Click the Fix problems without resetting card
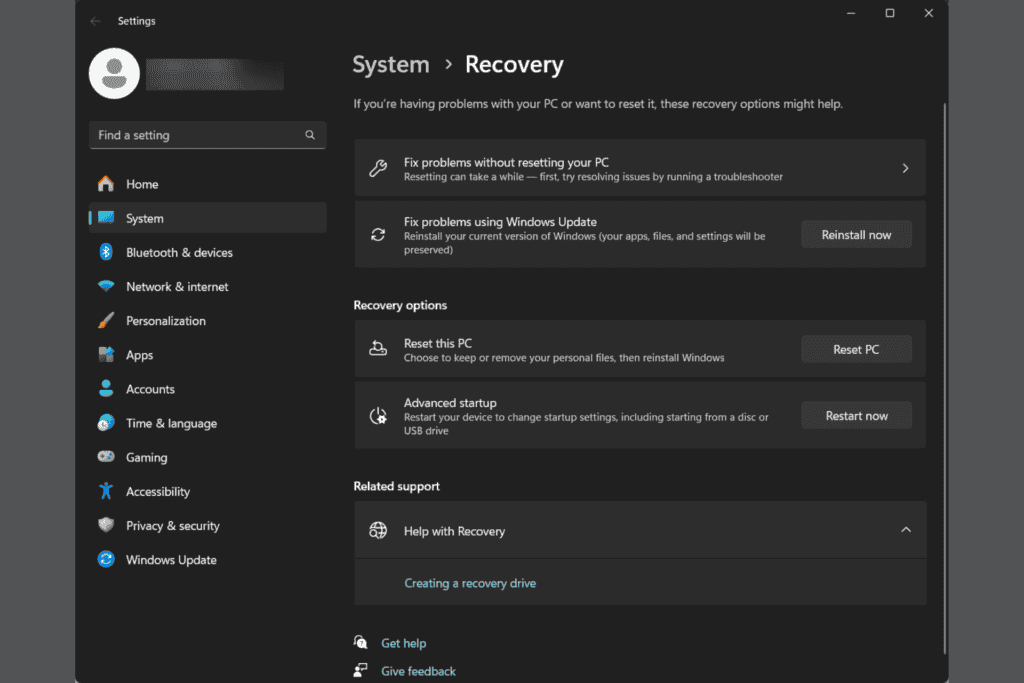1024x683 pixels. 640,168
